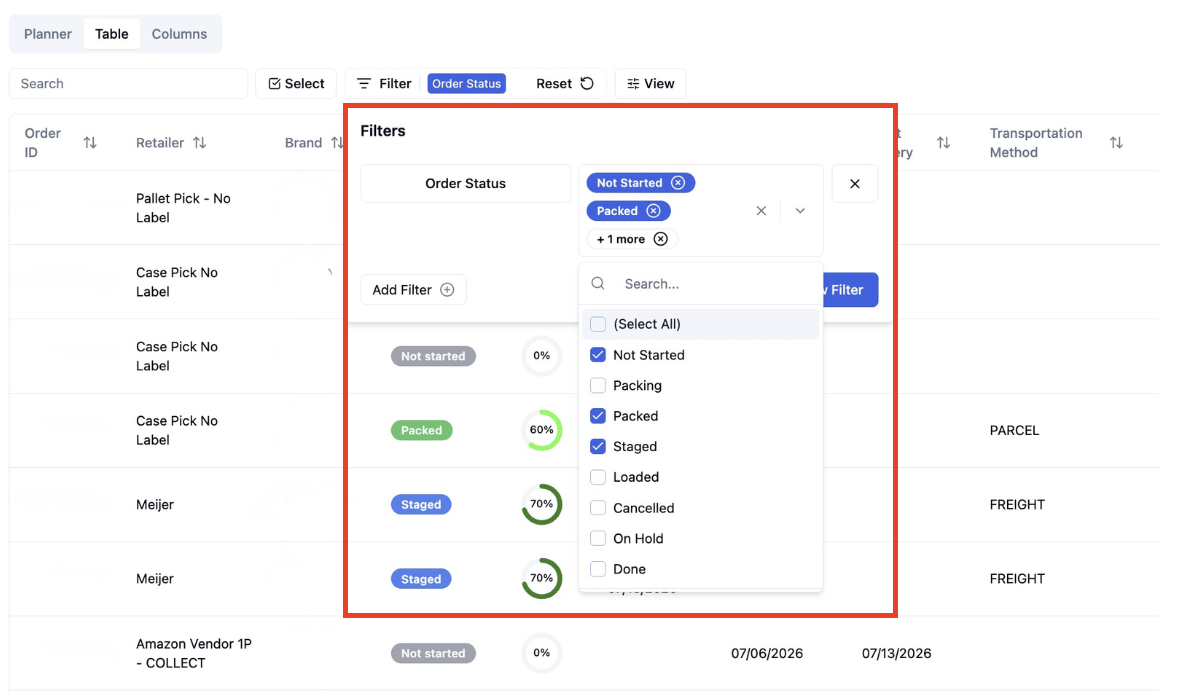Click the 07/13/2026 date cell
The width and height of the screenshot is (1180, 694).
(x=896, y=653)
